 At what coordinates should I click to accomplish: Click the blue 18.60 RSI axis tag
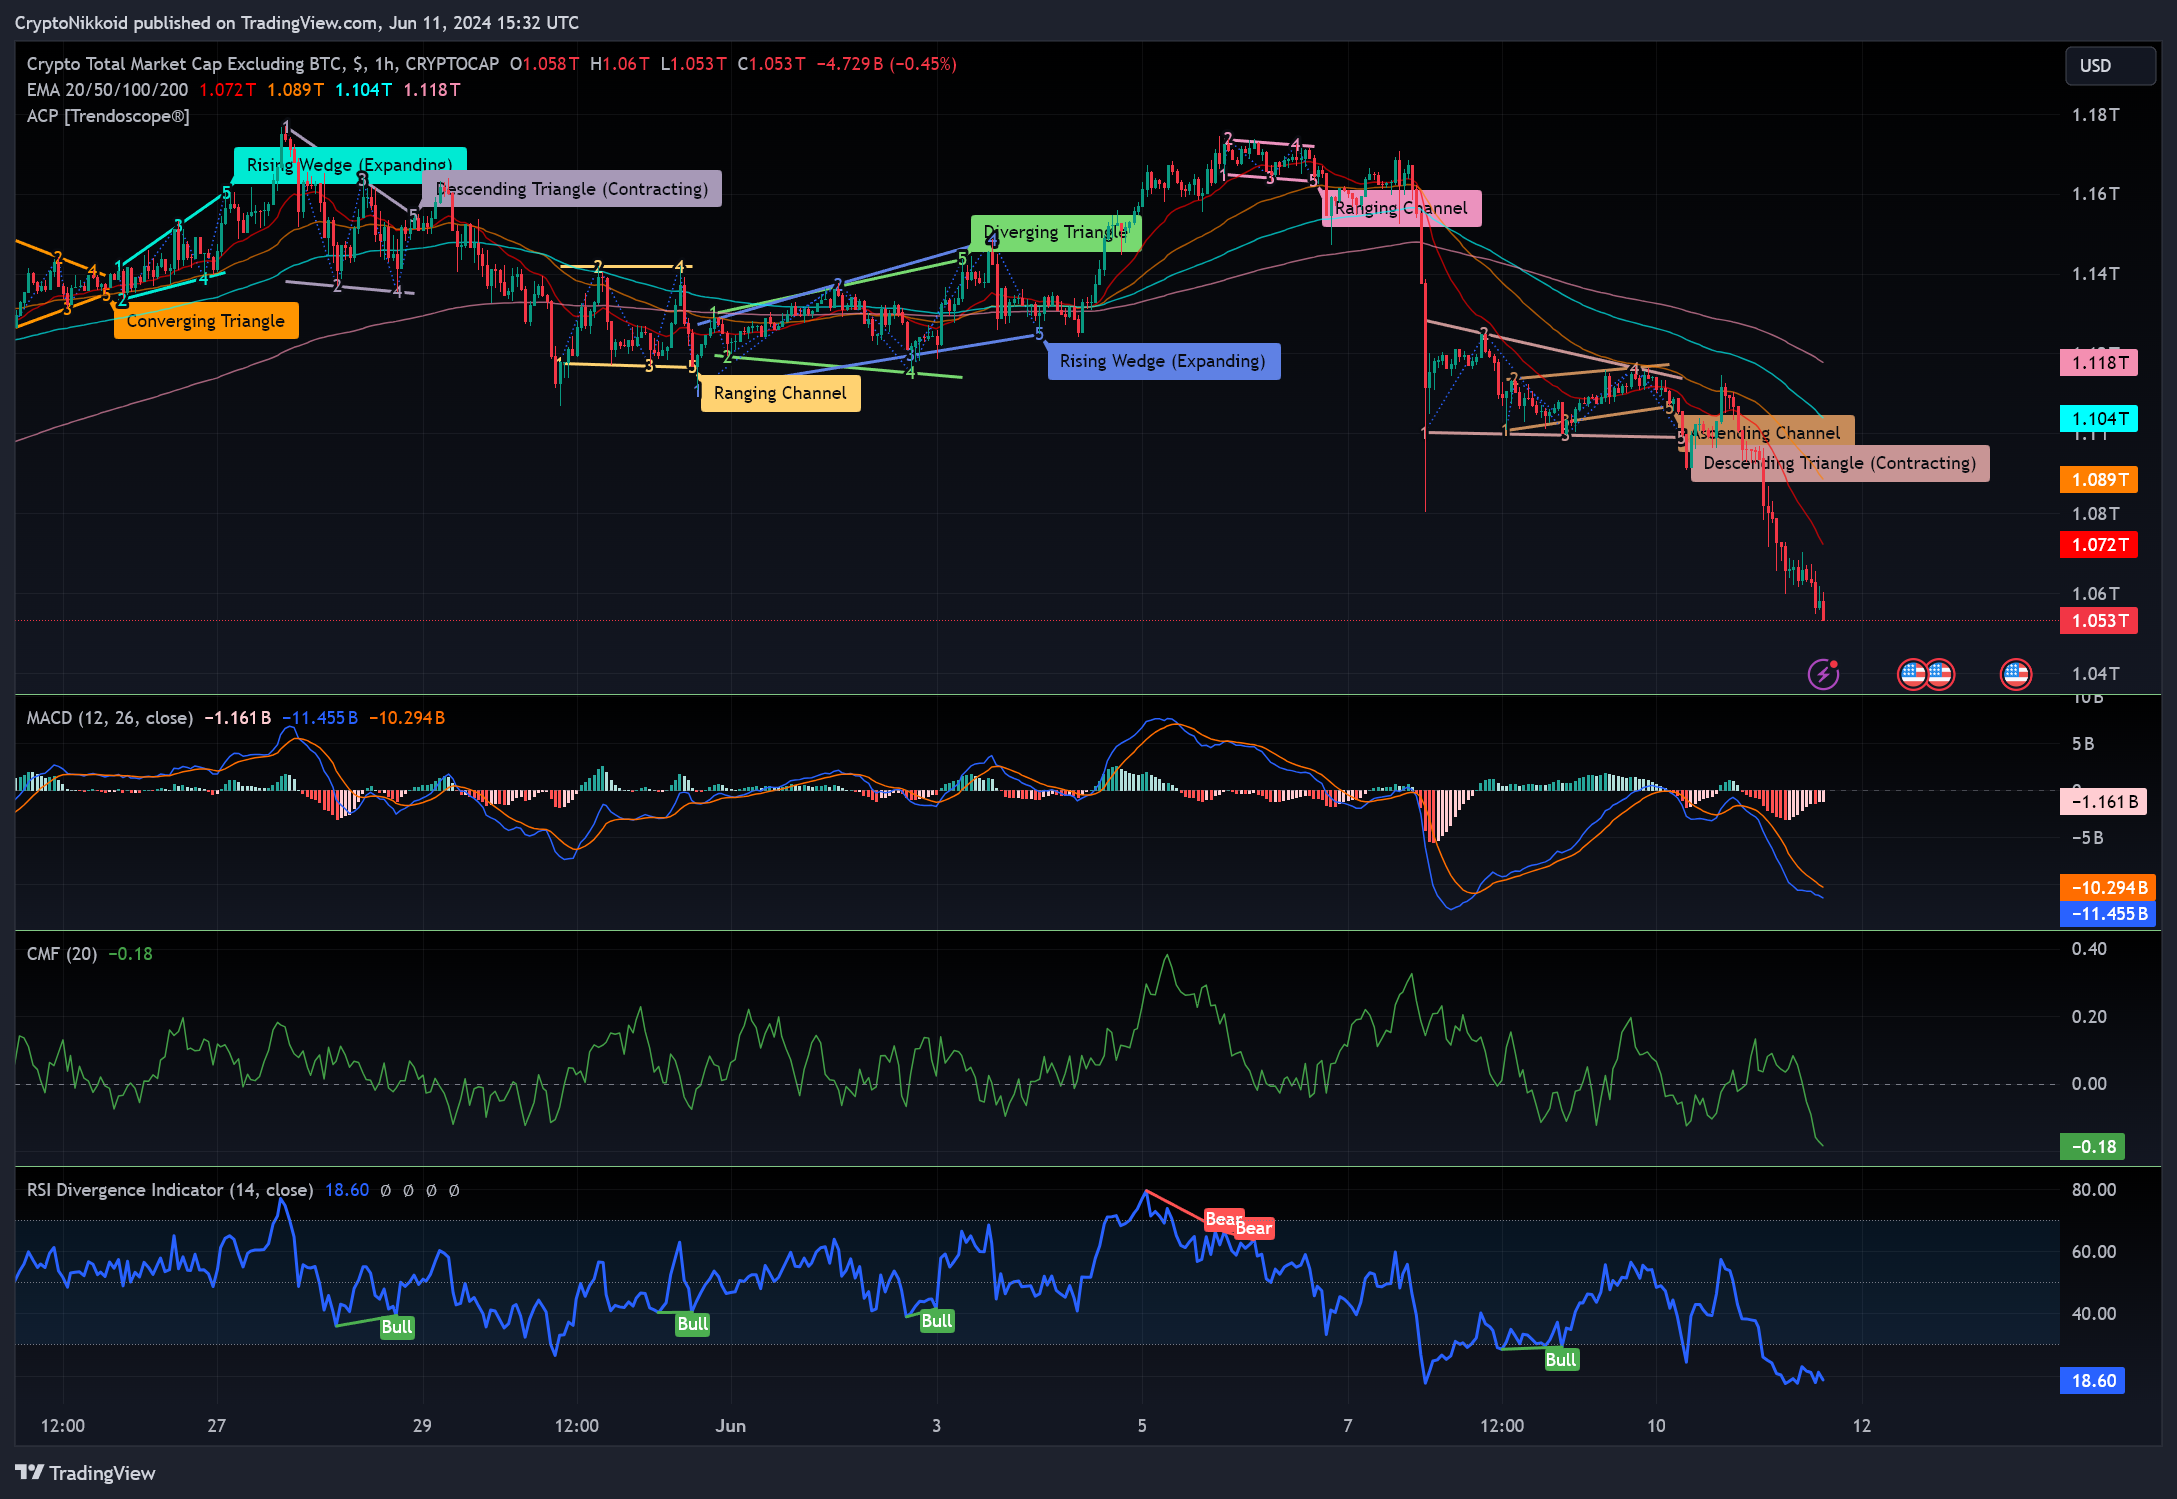point(2092,1381)
